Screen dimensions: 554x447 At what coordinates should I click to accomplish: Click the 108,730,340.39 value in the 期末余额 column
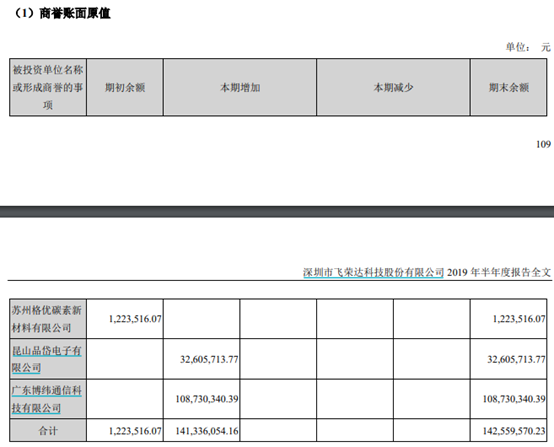(x=514, y=399)
